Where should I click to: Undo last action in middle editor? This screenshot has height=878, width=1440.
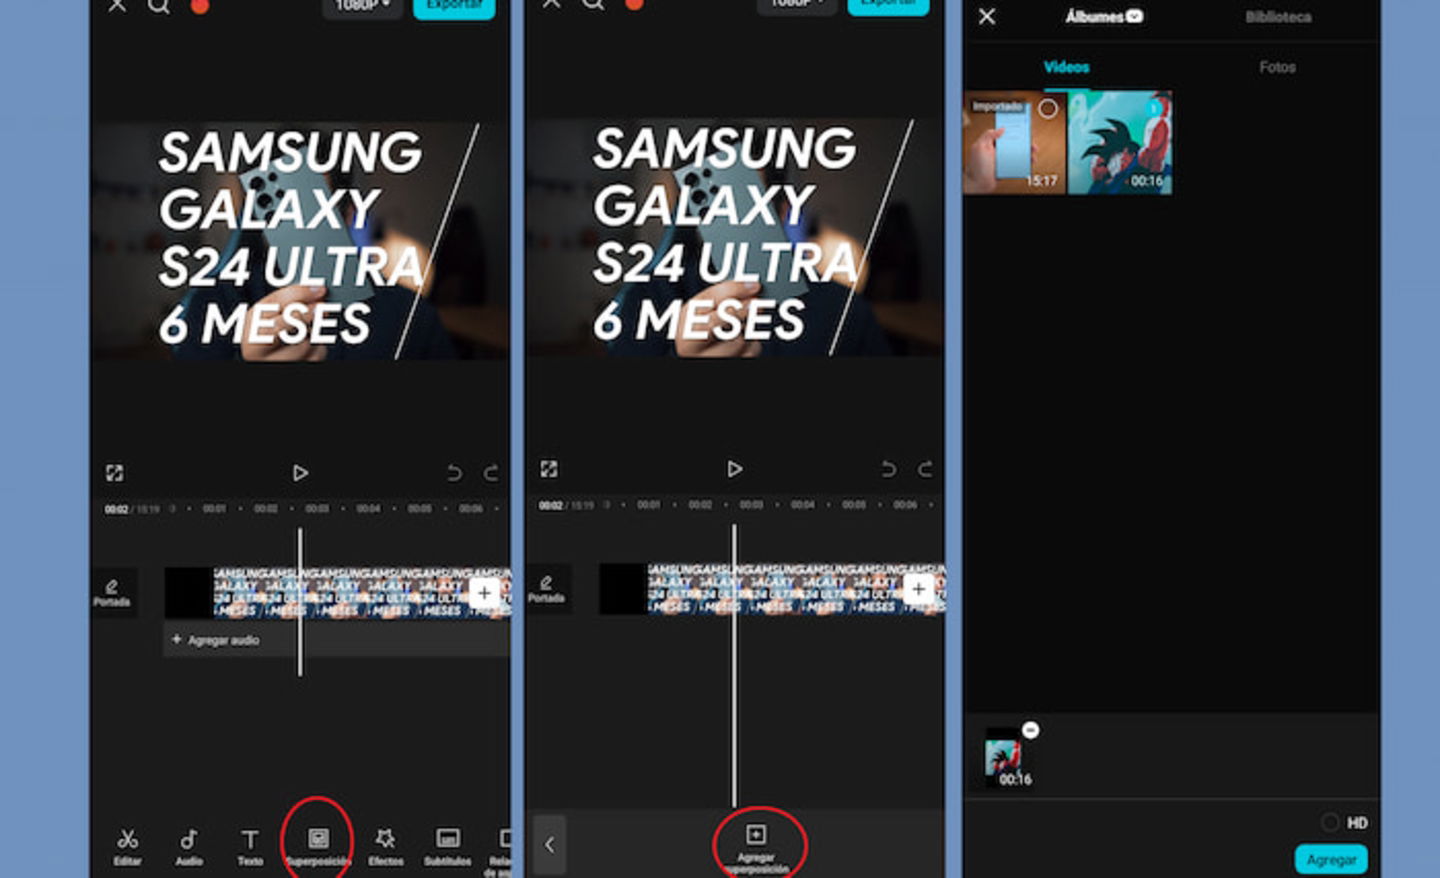pyautogui.click(x=888, y=469)
